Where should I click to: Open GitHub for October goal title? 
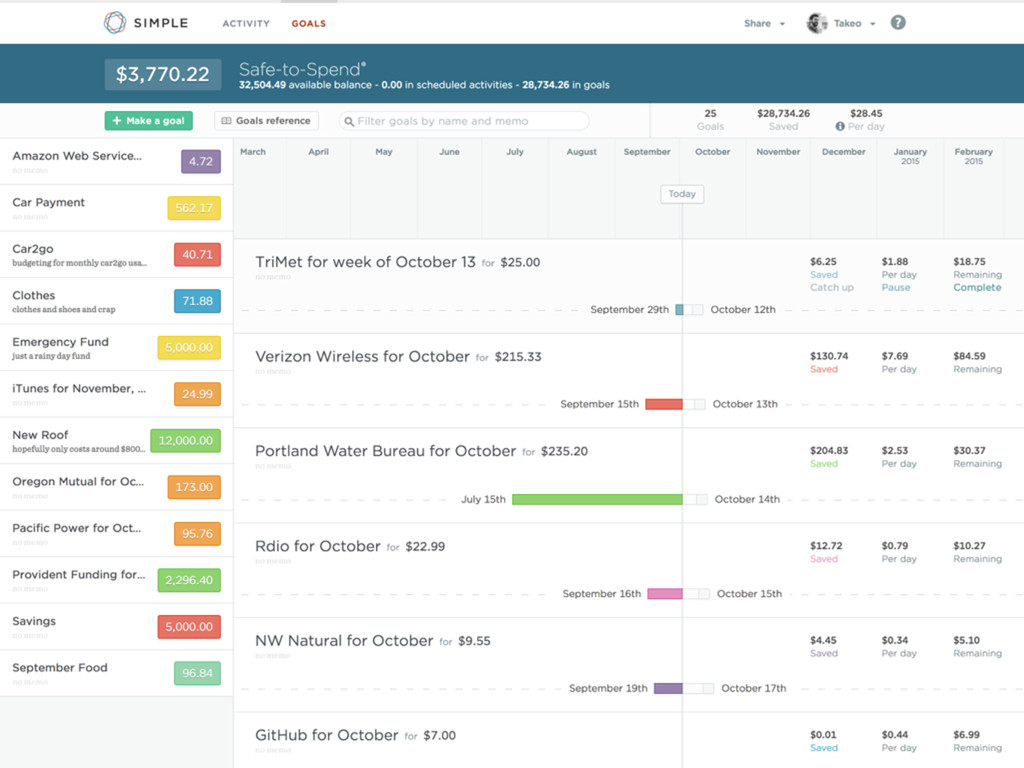[x=327, y=735]
